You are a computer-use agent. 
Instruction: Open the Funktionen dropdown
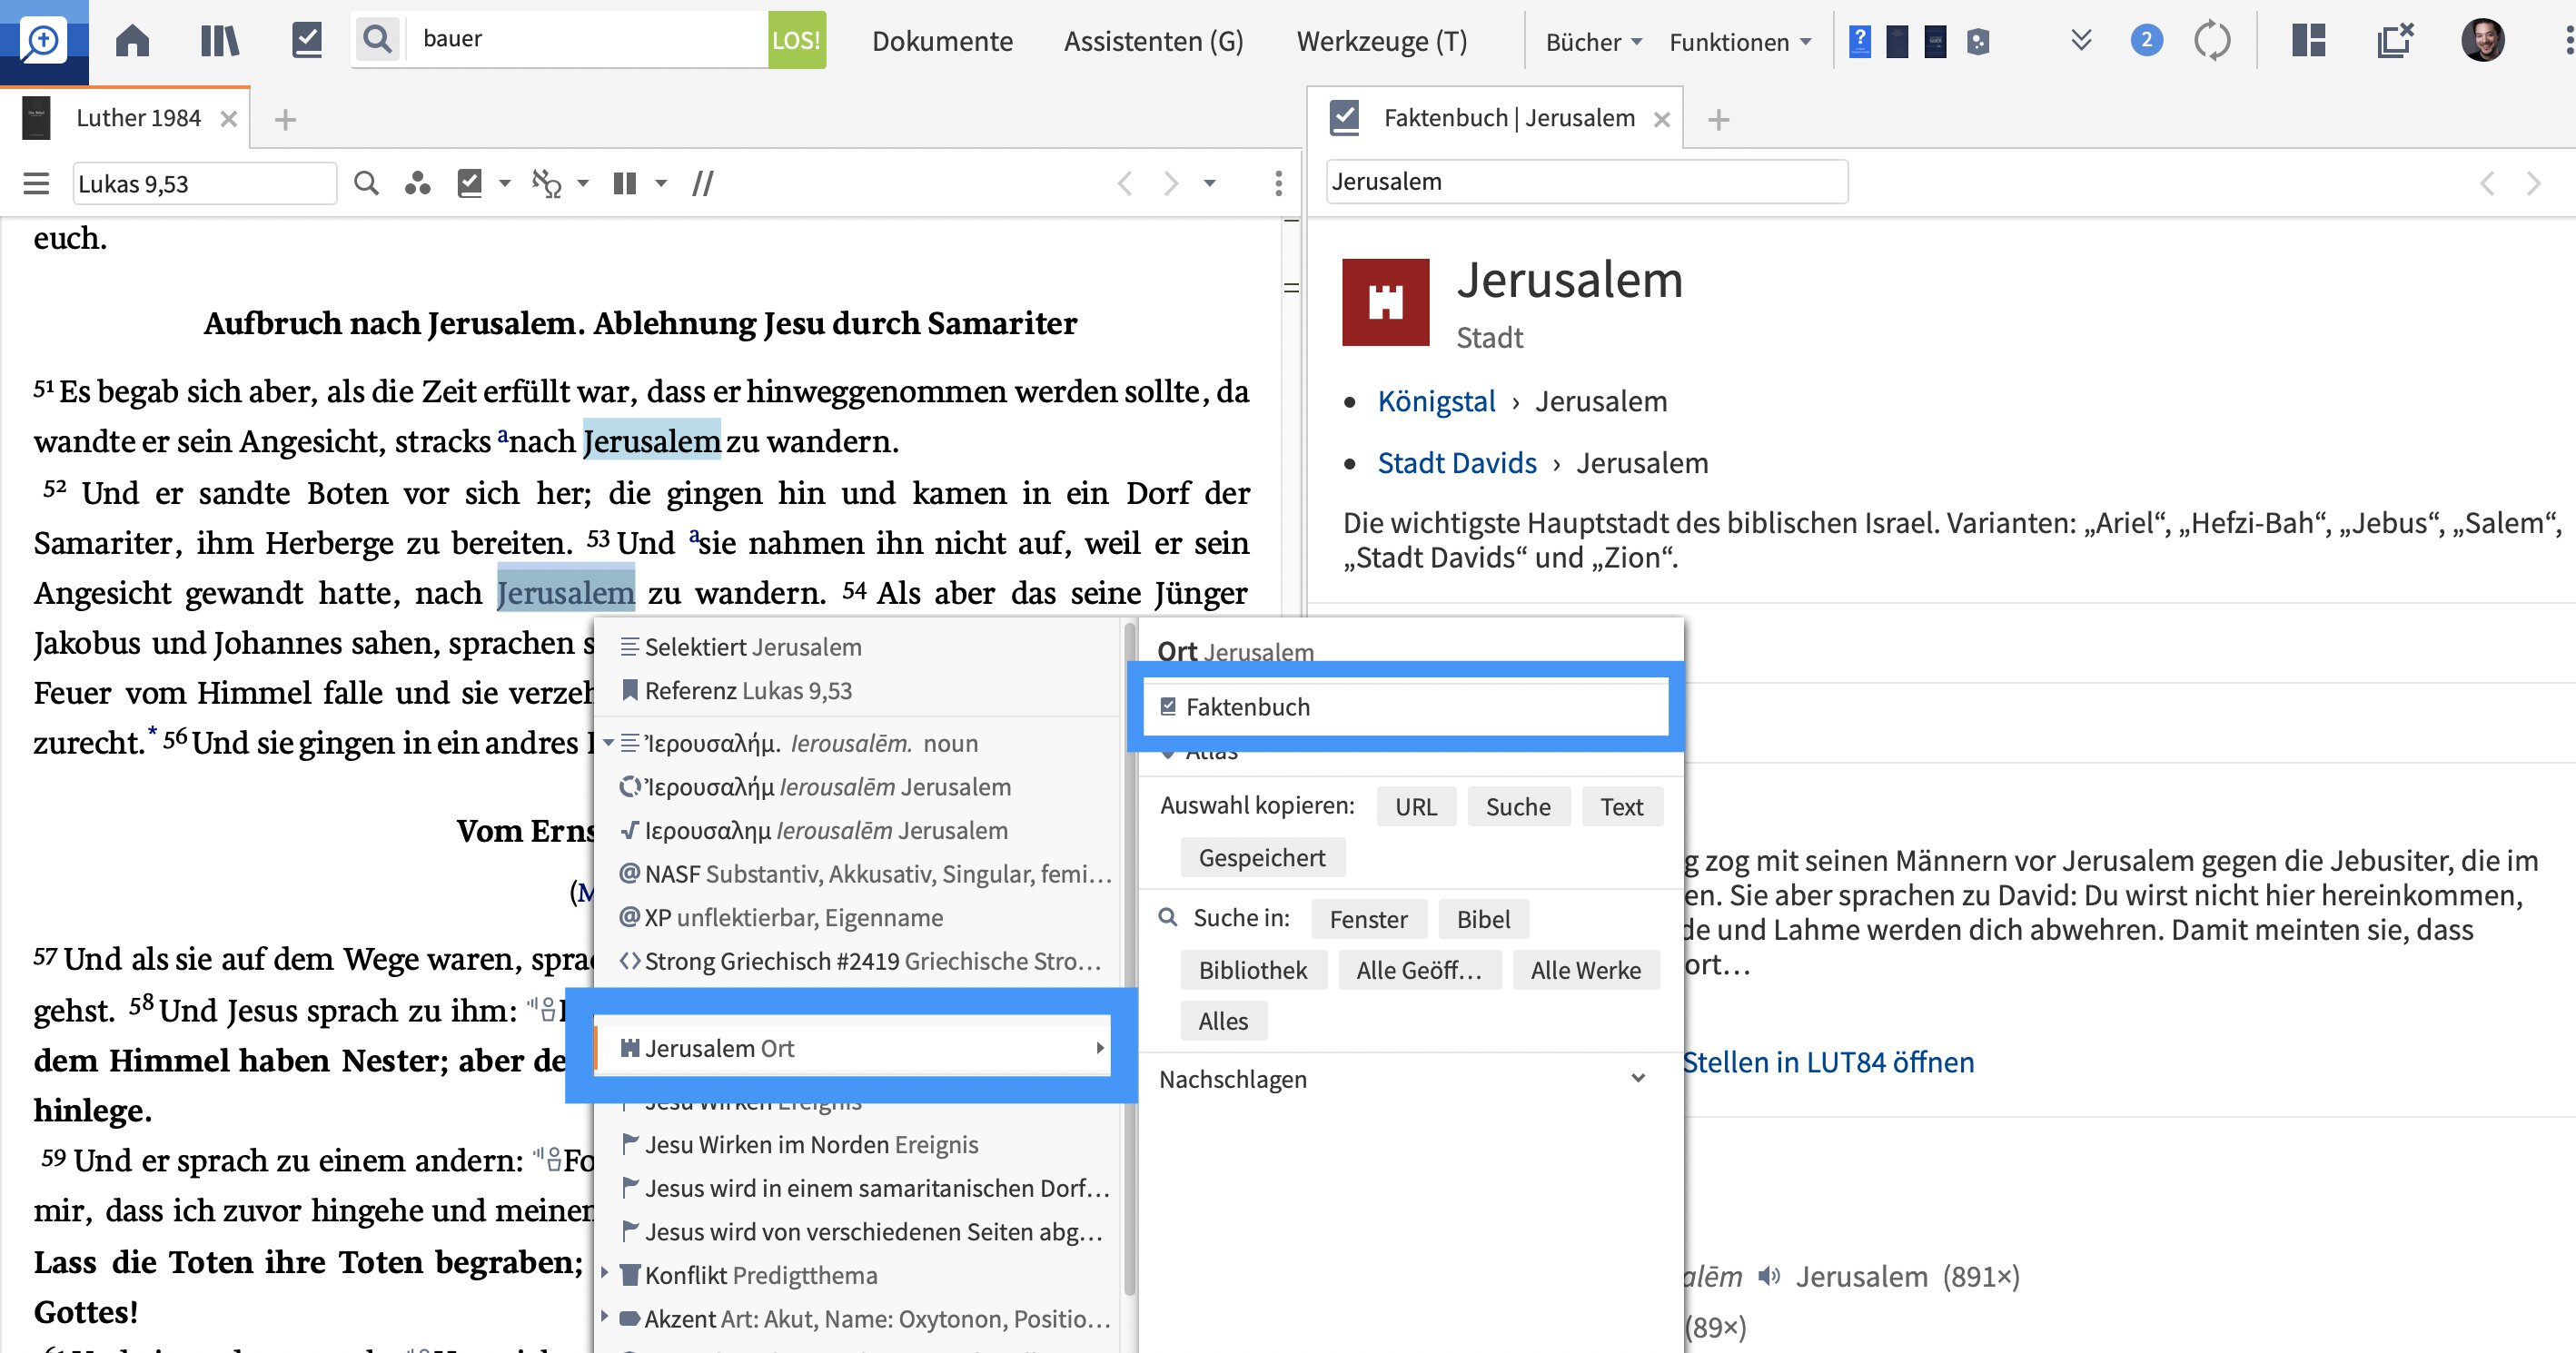[x=1740, y=42]
